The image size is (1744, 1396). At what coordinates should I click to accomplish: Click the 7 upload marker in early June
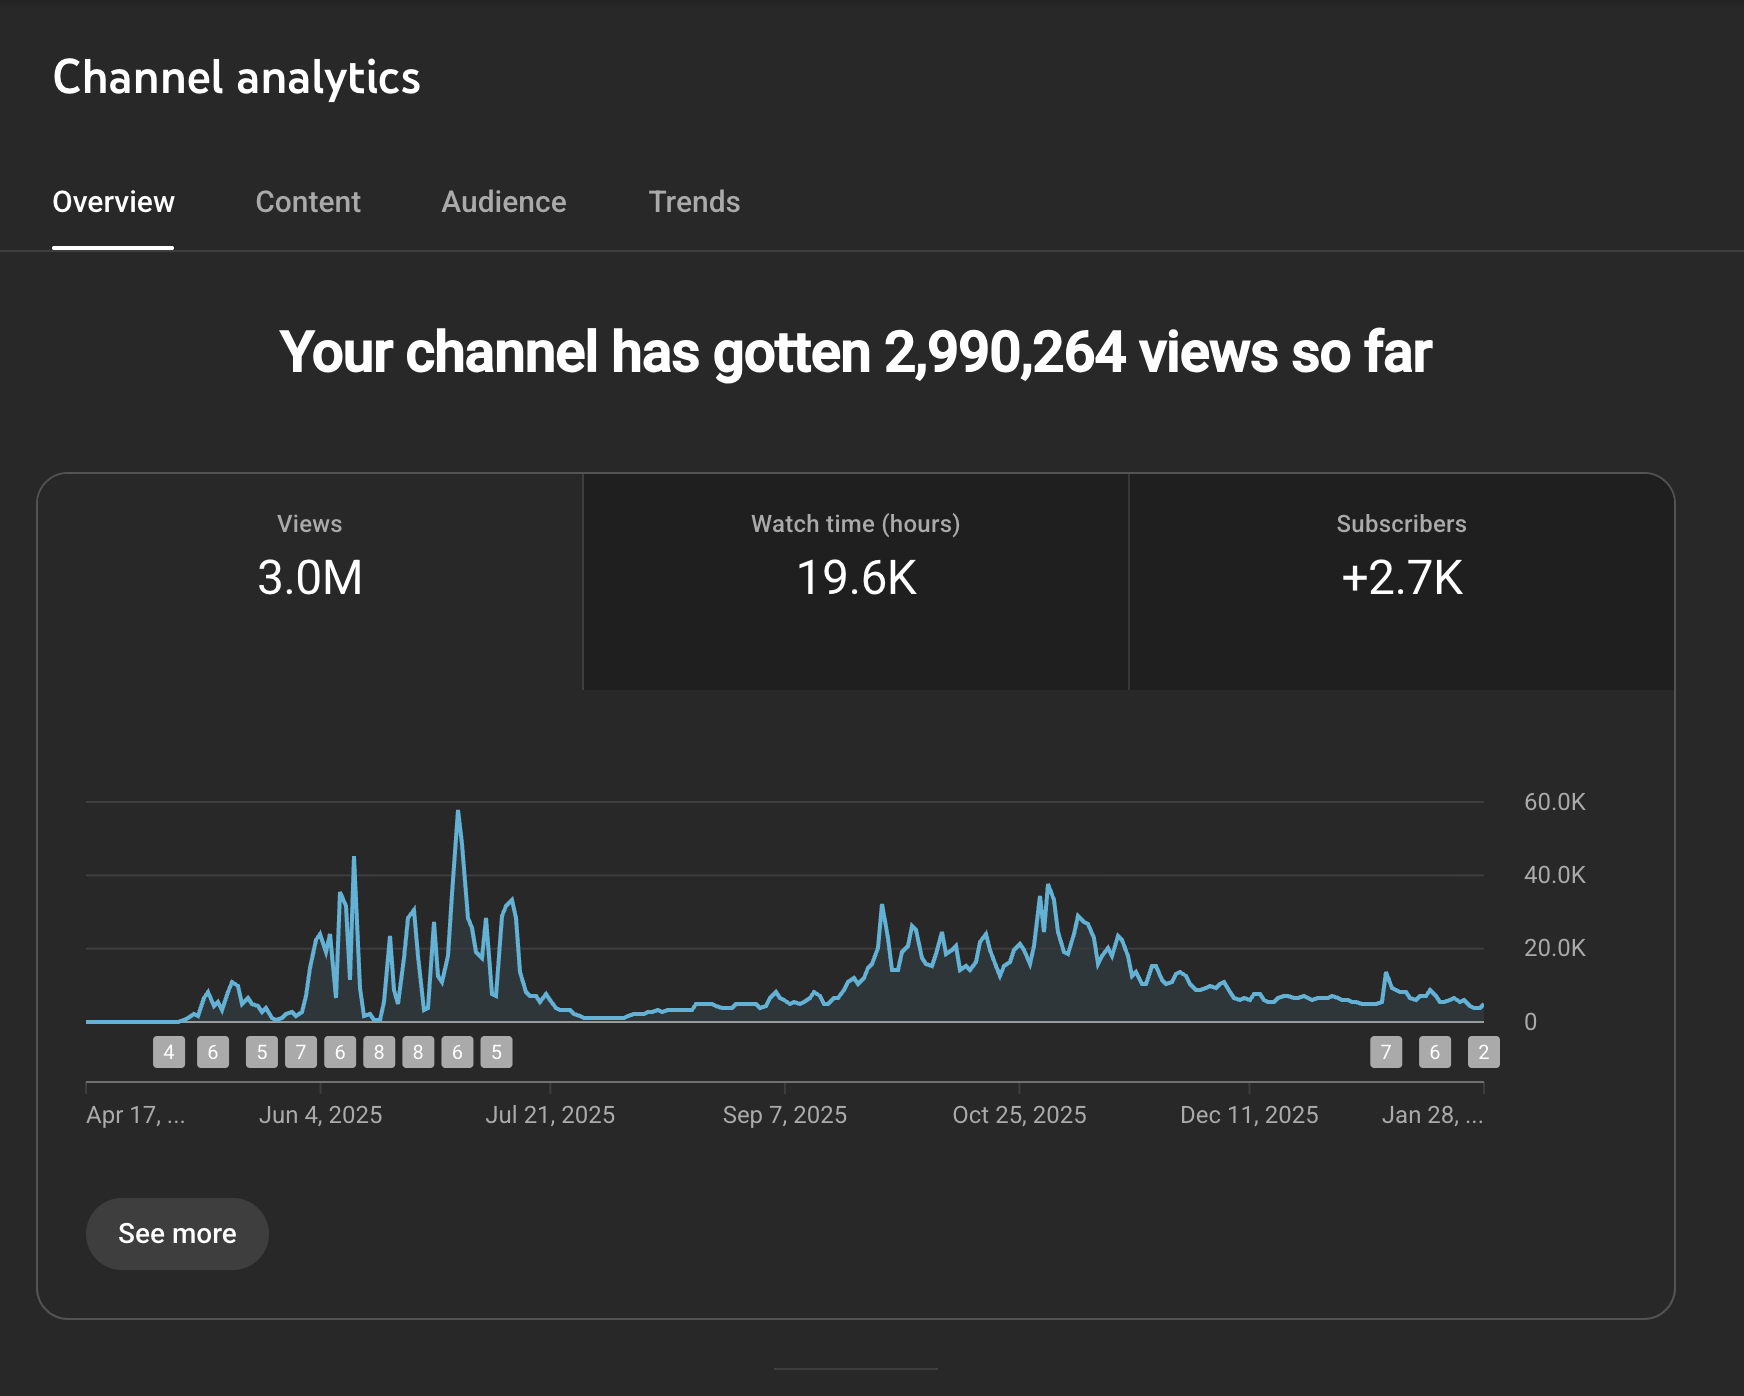[x=300, y=1051]
